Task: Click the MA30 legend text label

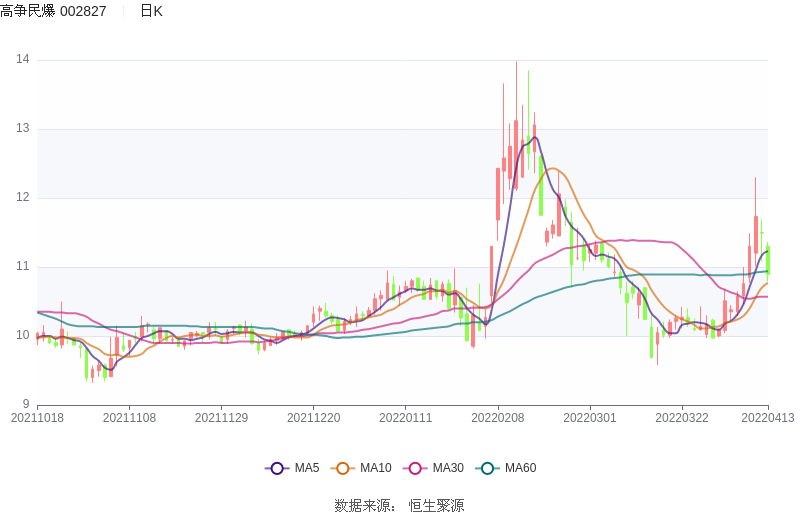Action: [x=448, y=468]
